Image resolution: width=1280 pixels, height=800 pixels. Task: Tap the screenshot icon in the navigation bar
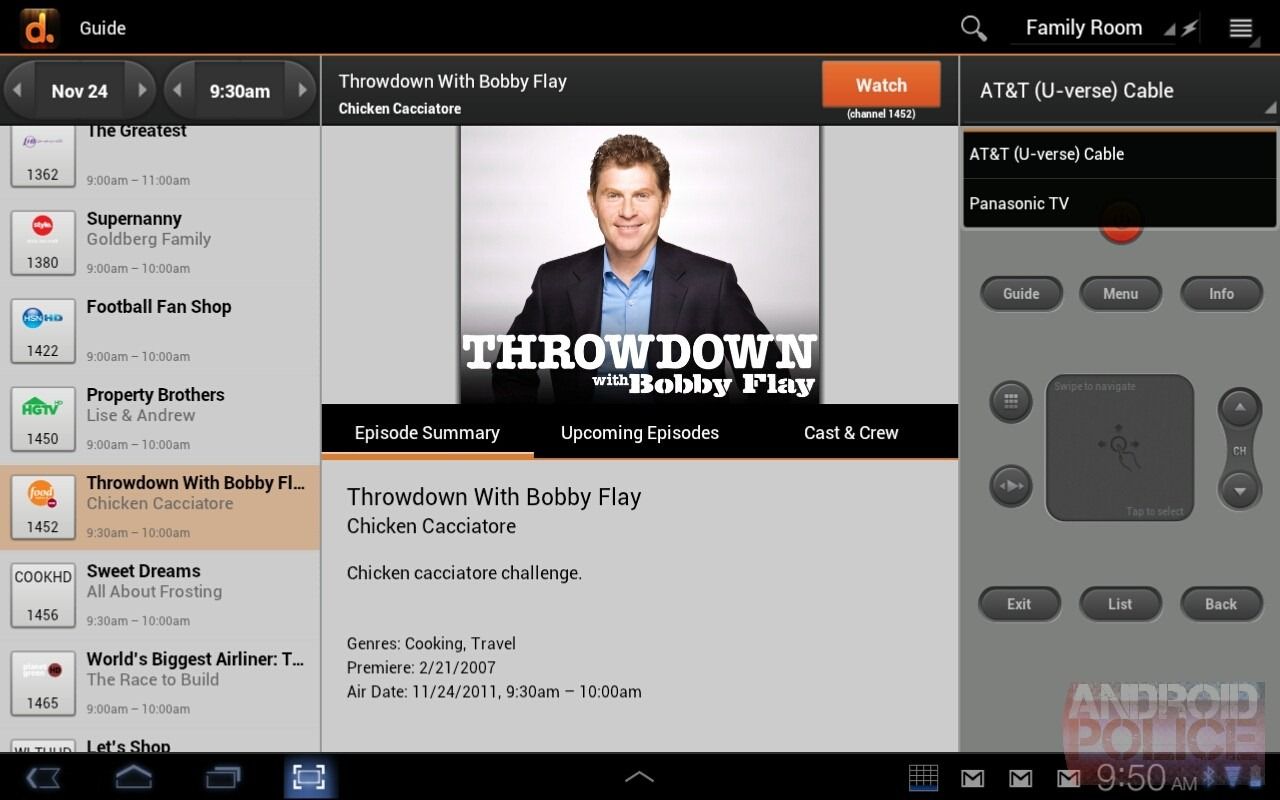[x=308, y=776]
